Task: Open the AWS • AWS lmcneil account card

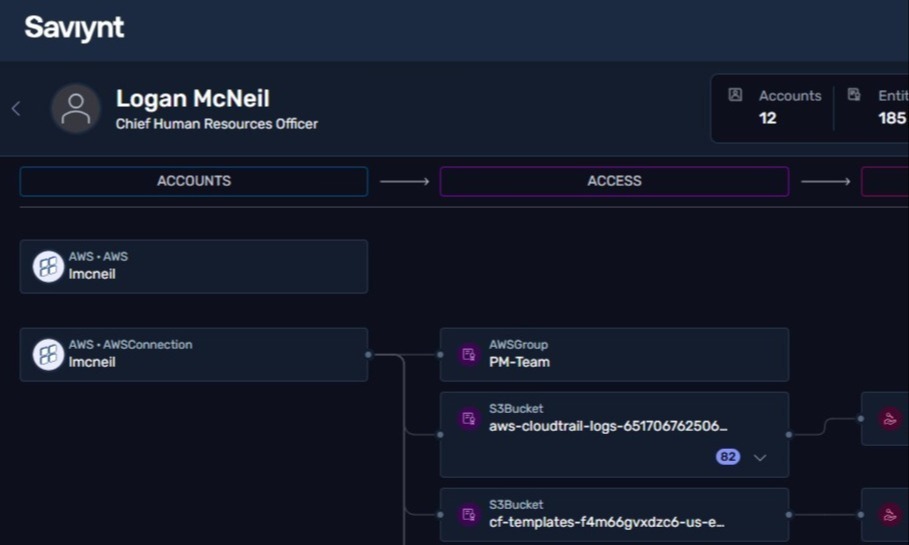Action: pos(194,267)
